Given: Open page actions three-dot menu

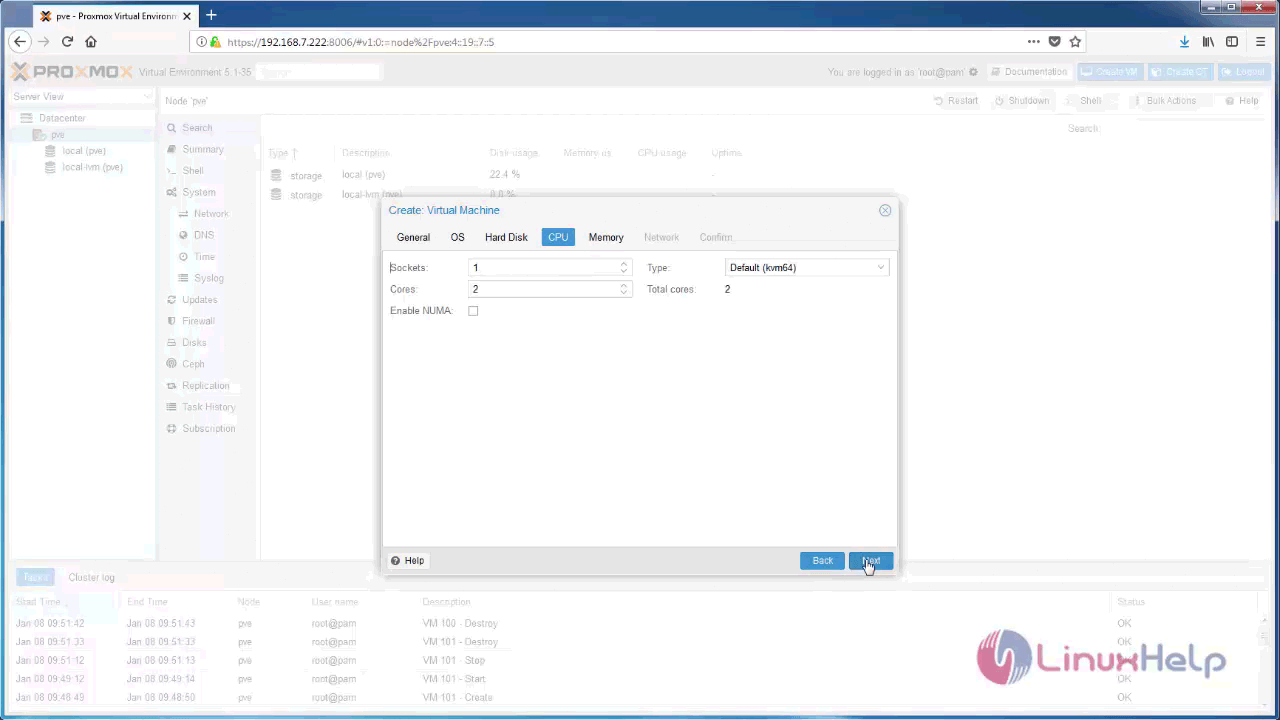Looking at the screenshot, I should click(1033, 42).
